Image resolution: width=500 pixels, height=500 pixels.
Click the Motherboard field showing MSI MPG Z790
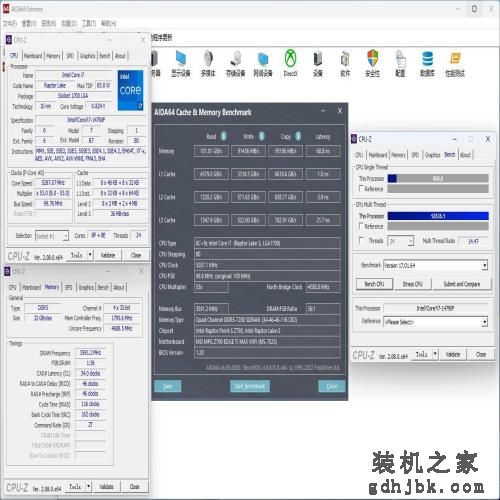click(x=267, y=342)
